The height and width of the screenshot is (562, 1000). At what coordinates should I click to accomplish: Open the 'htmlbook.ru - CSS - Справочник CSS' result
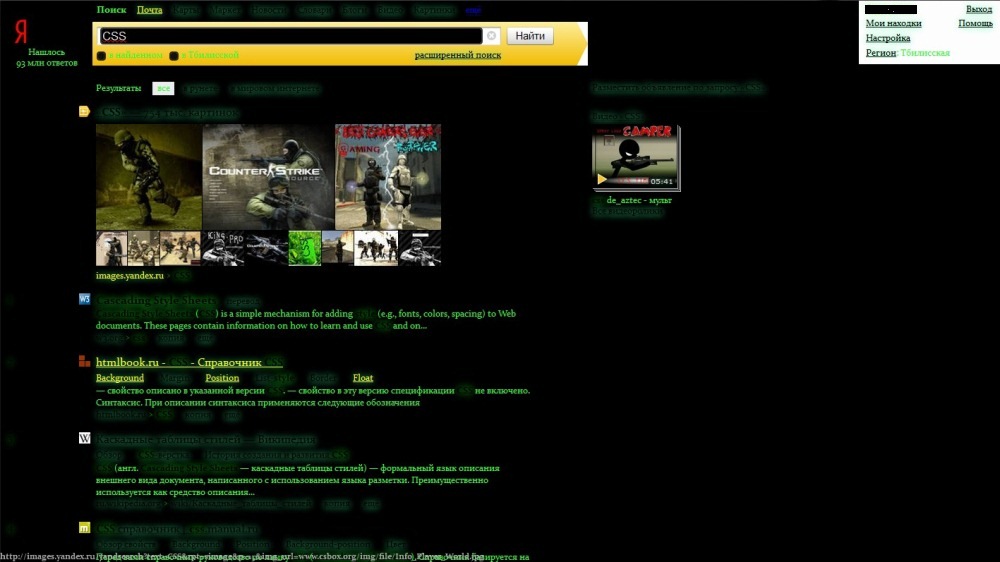(189, 362)
